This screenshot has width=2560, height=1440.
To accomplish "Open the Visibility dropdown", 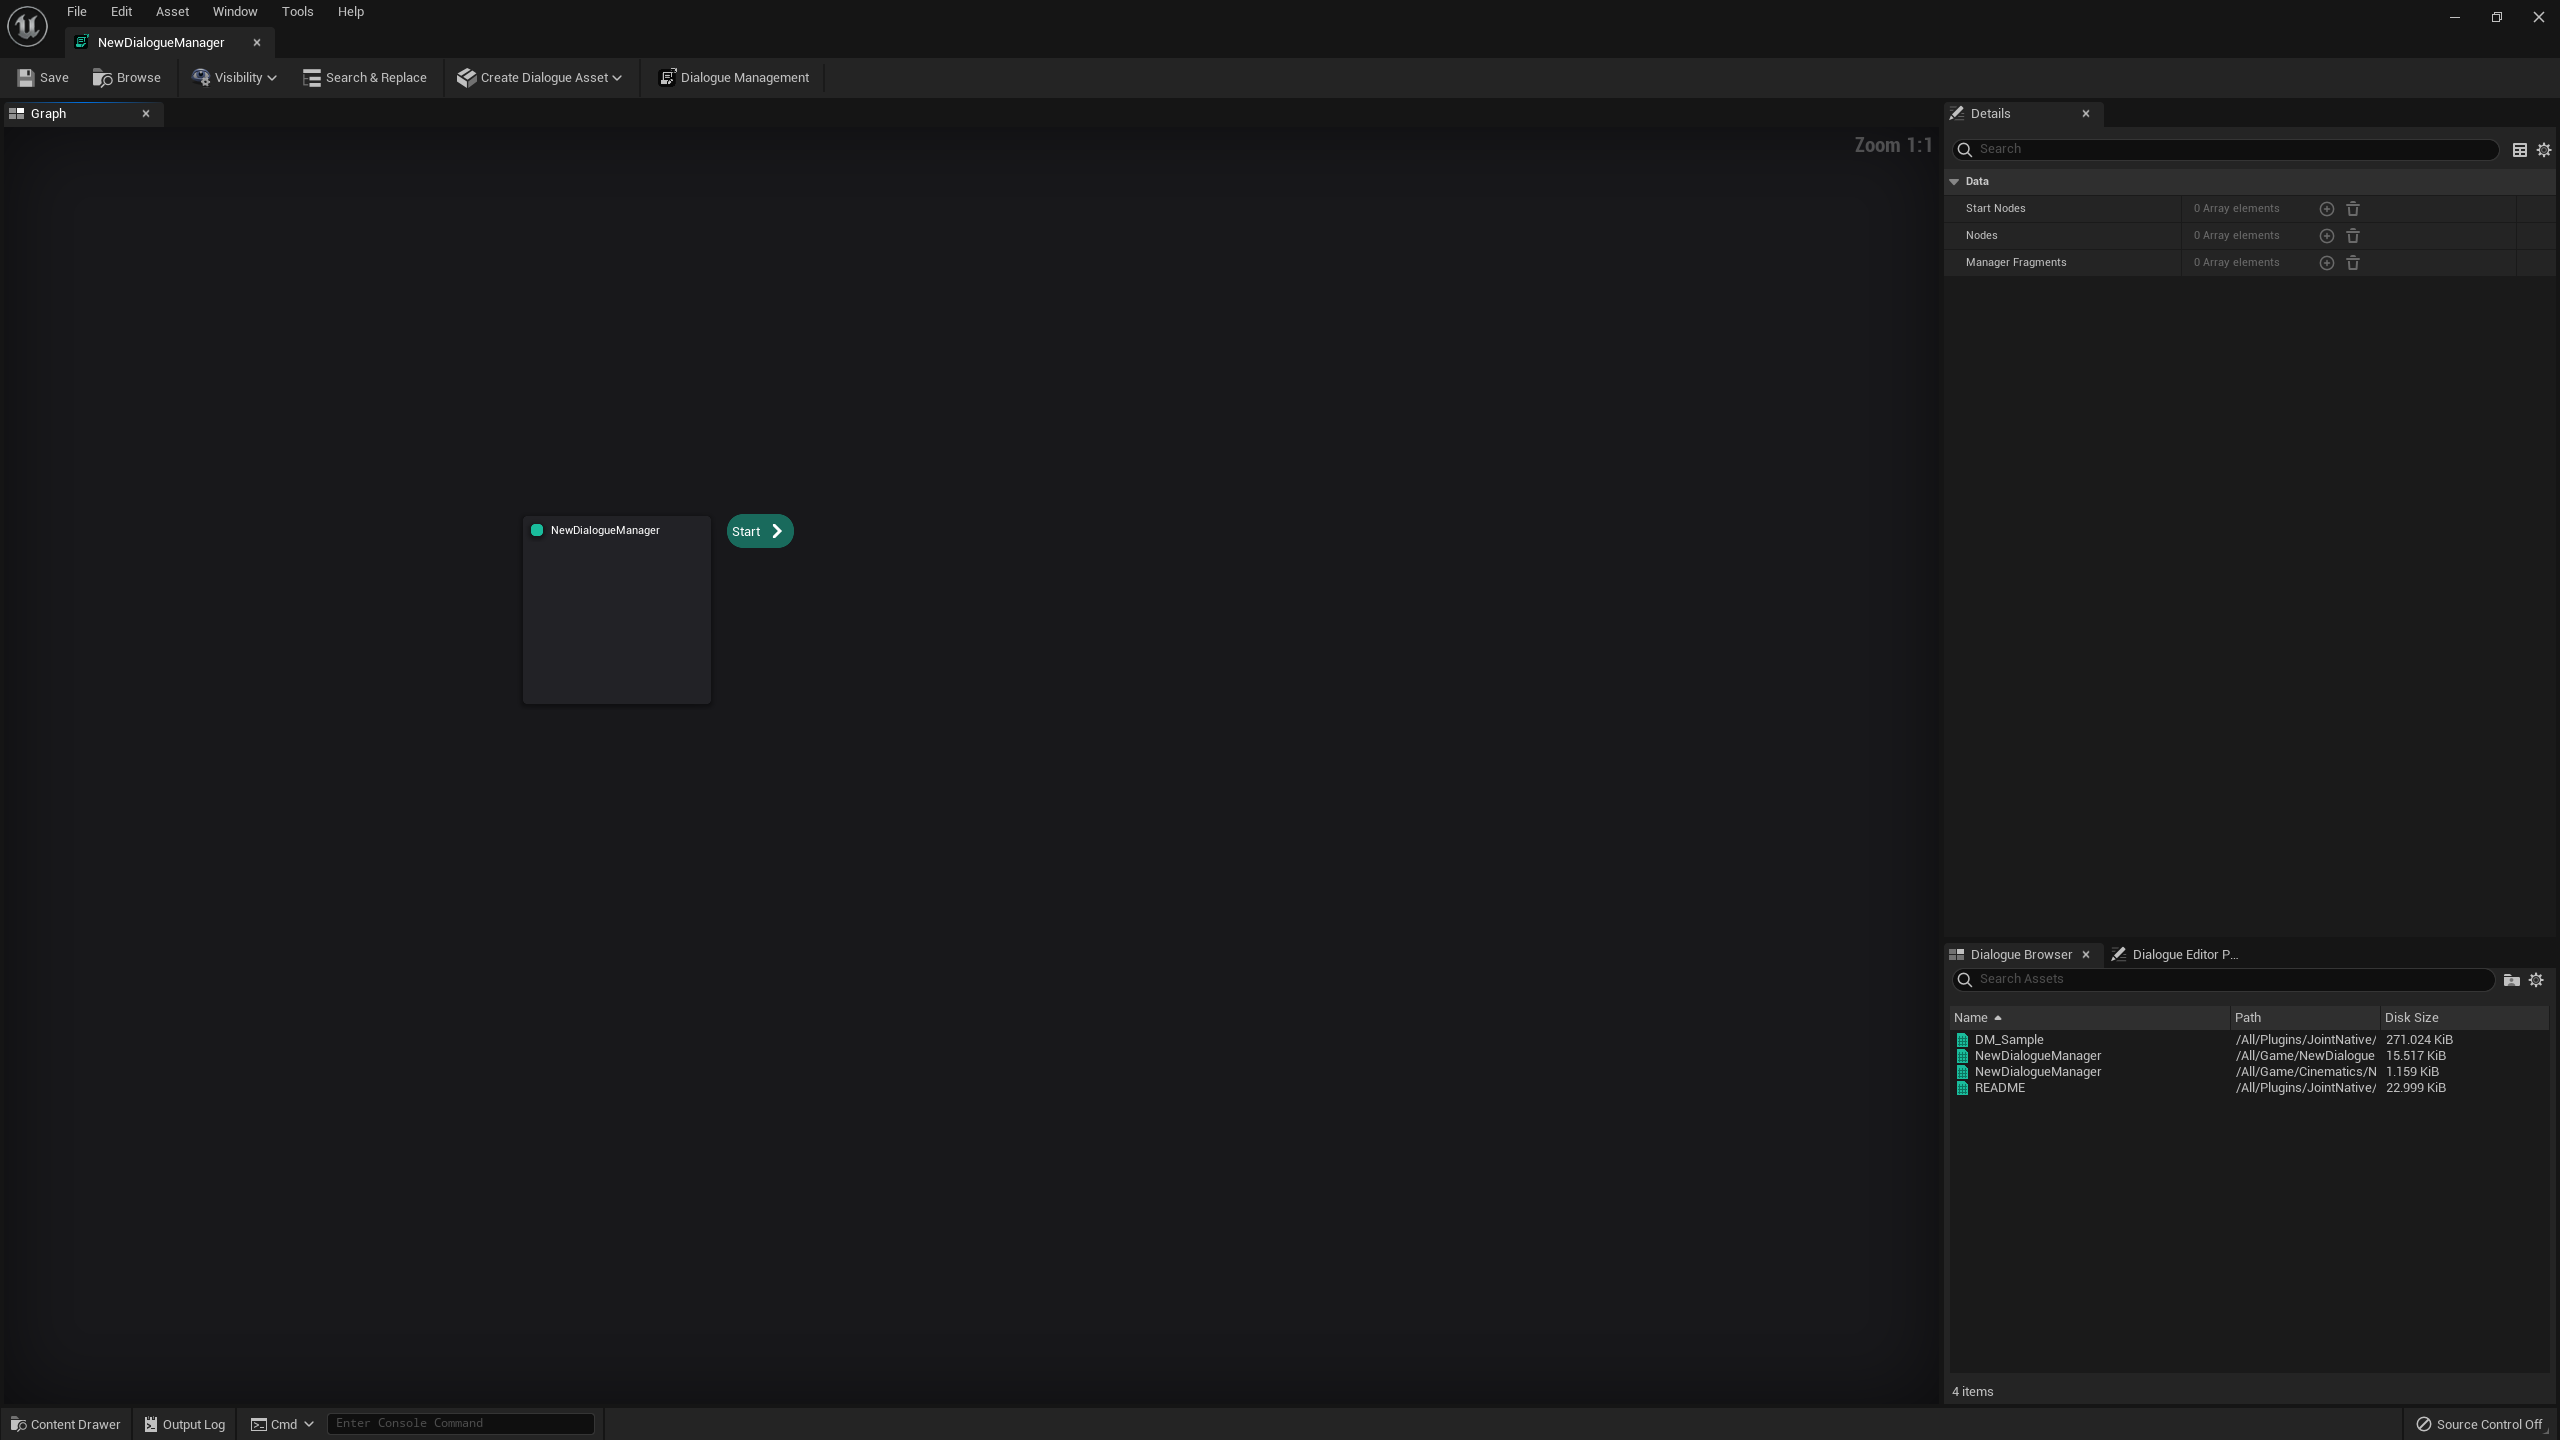I will pos(235,77).
